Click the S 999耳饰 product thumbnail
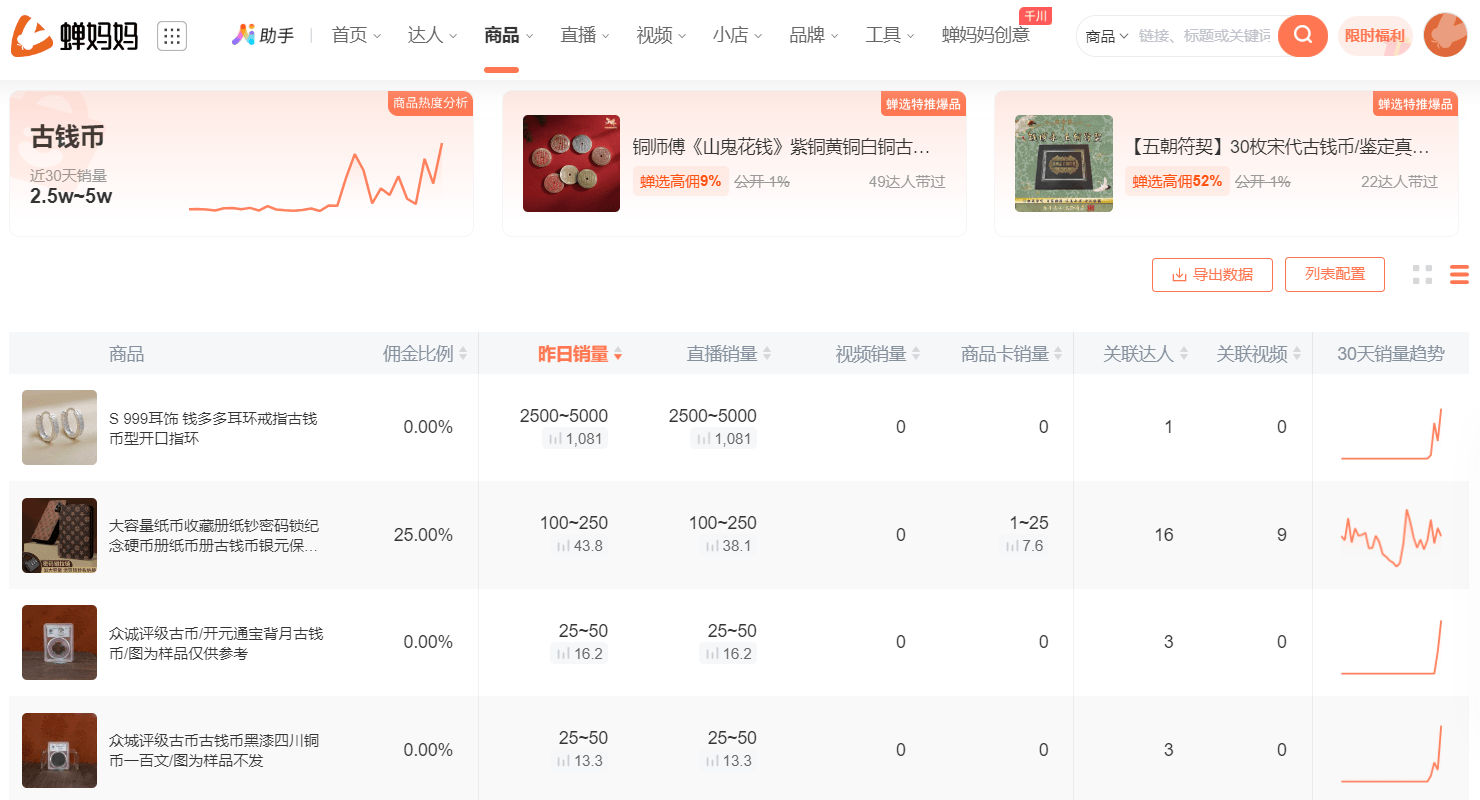The height and width of the screenshot is (800, 1480). (59, 427)
